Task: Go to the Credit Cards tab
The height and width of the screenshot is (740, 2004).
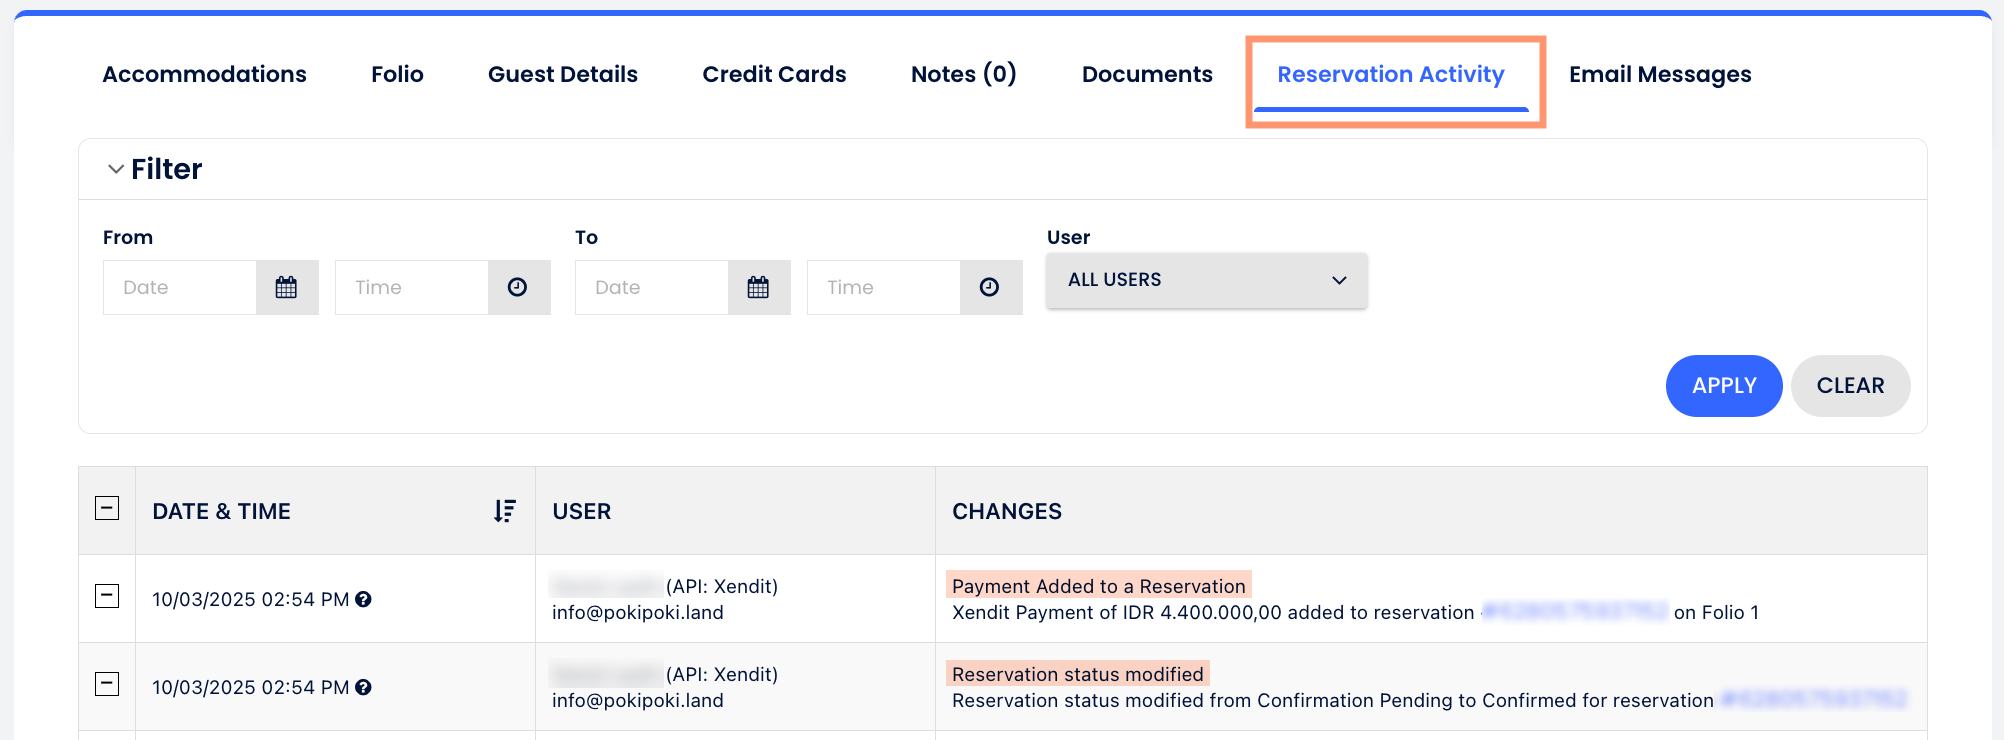Action: 774,74
